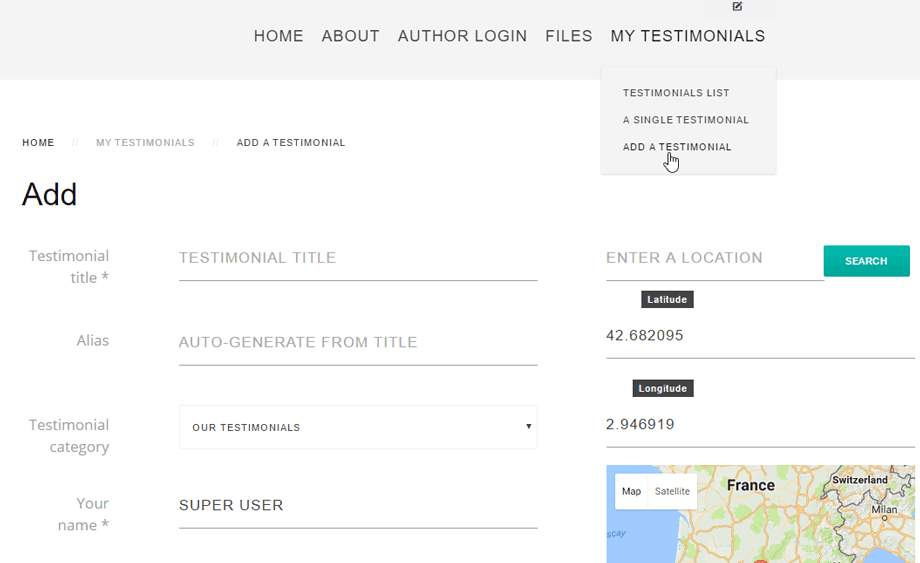Click the Enter a location field
Viewport: 920px width, 563px height.
coord(713,258)
